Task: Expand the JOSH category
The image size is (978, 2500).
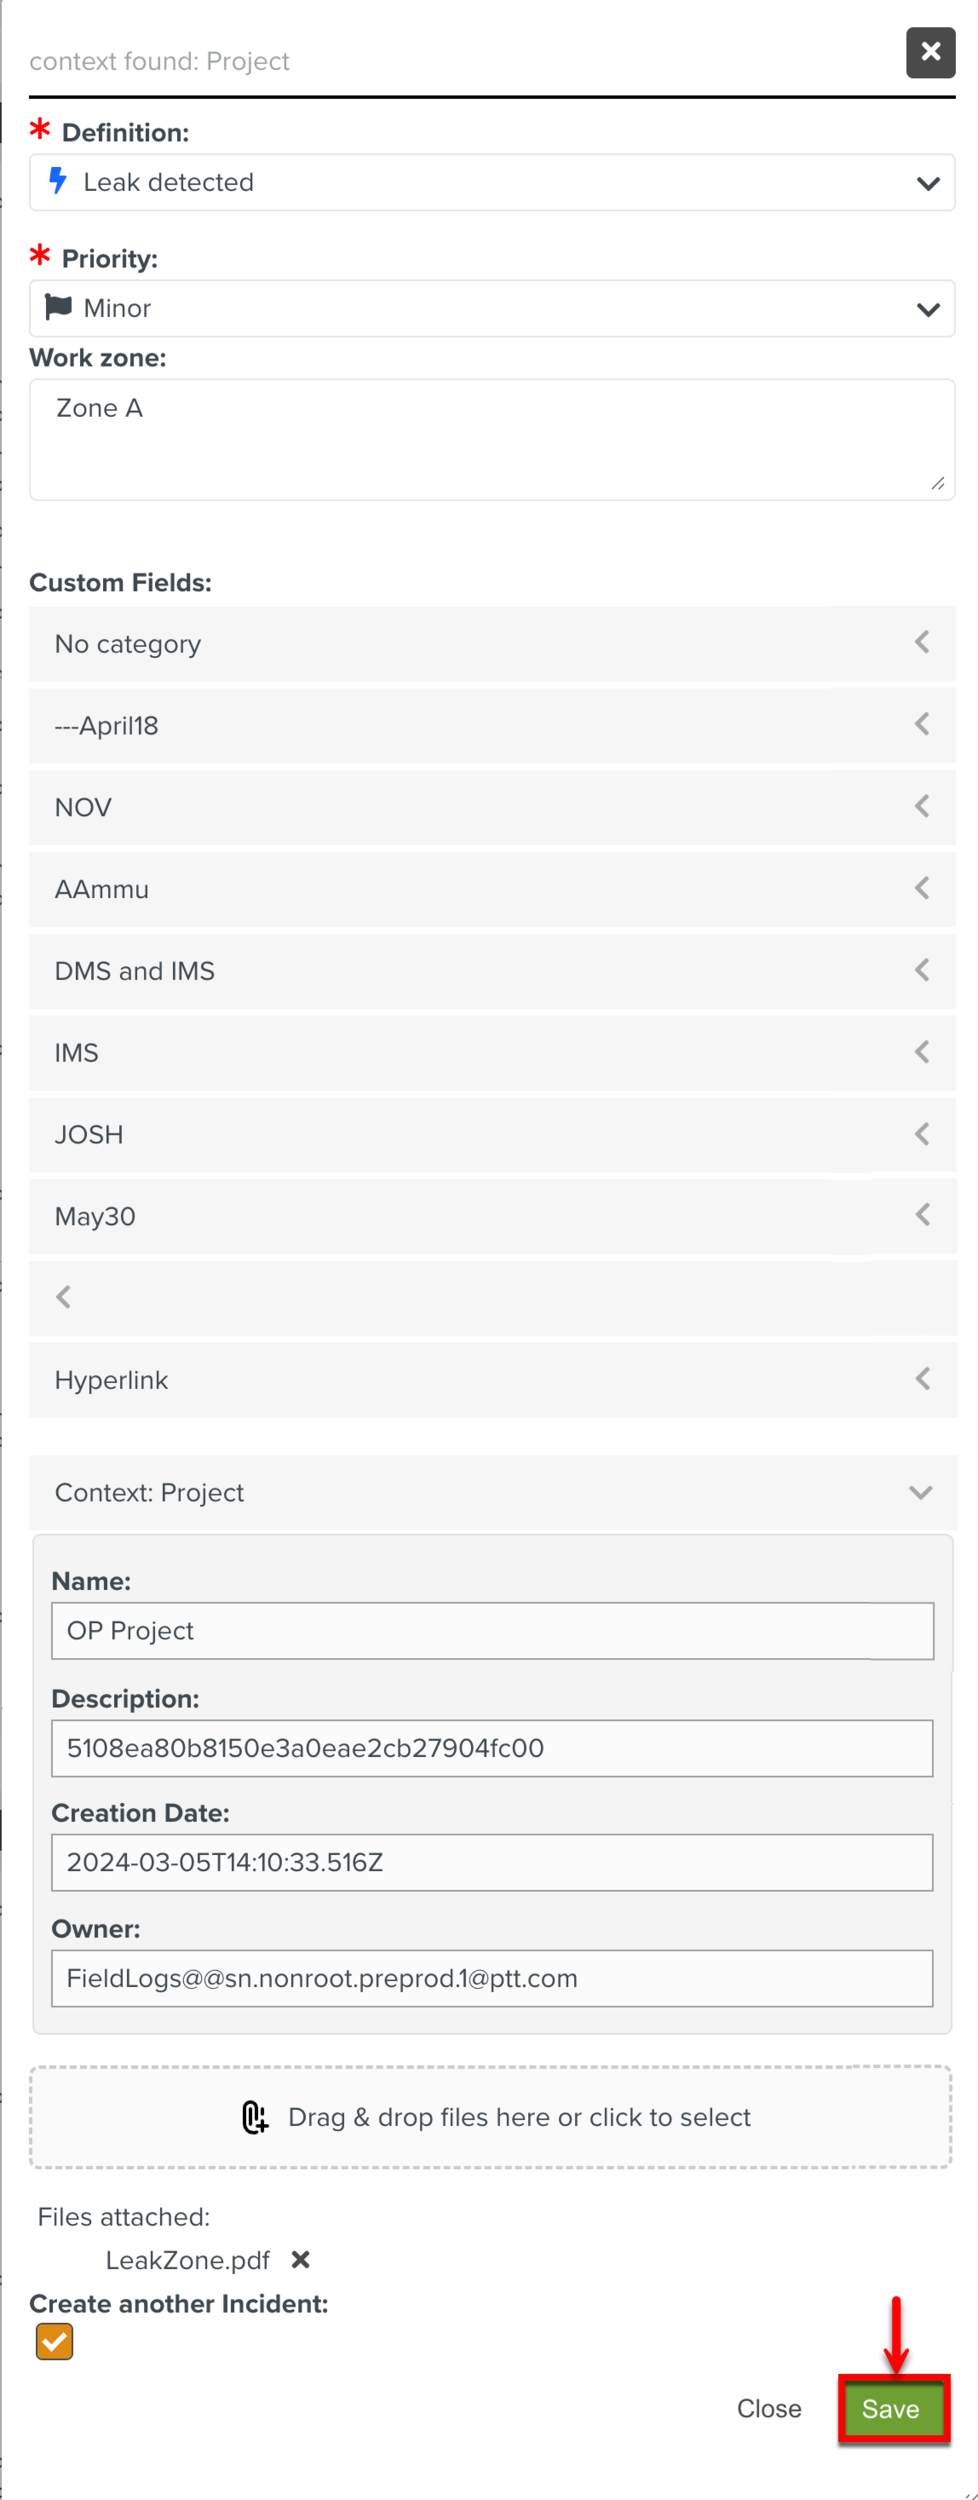Action: [x=492, y=1135]
